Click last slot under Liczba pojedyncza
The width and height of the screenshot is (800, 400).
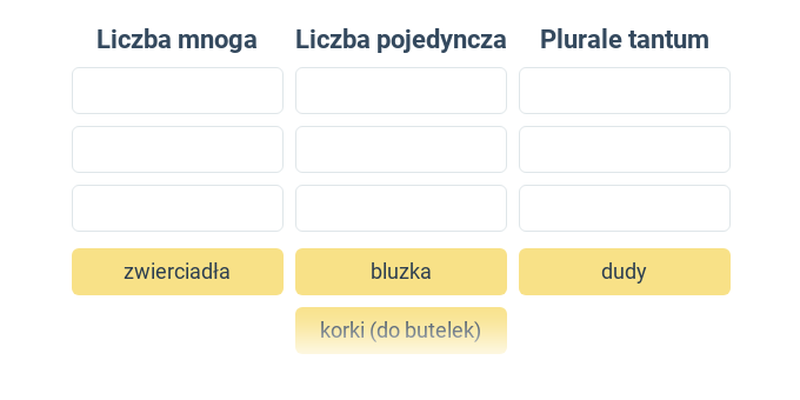click(401, 208)
